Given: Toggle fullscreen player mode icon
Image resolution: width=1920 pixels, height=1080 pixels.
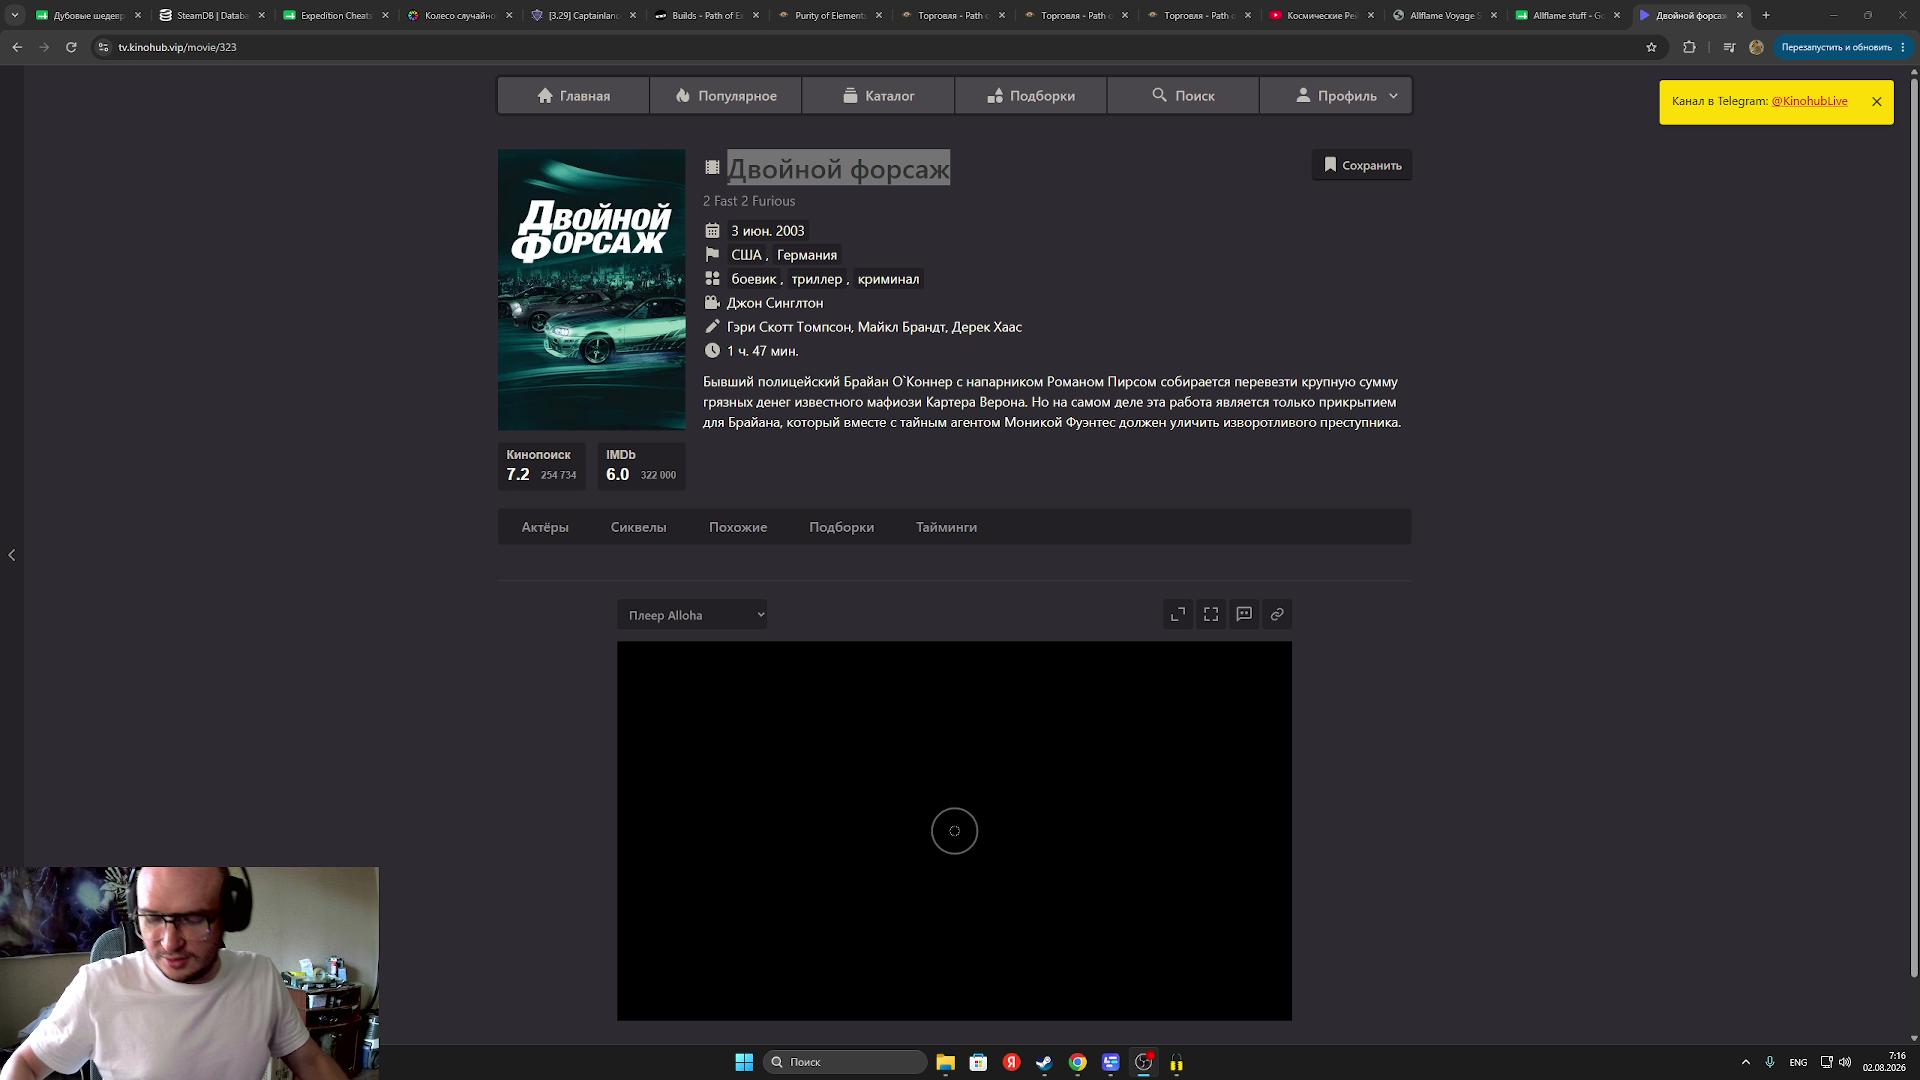Looking at the screenshot, I should [1211, 614].
